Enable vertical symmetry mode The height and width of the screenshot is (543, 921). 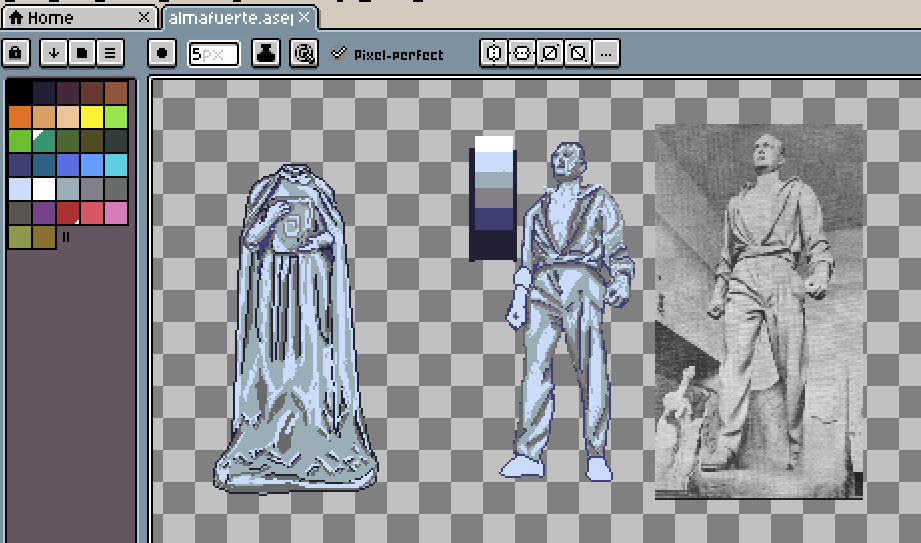520,53
